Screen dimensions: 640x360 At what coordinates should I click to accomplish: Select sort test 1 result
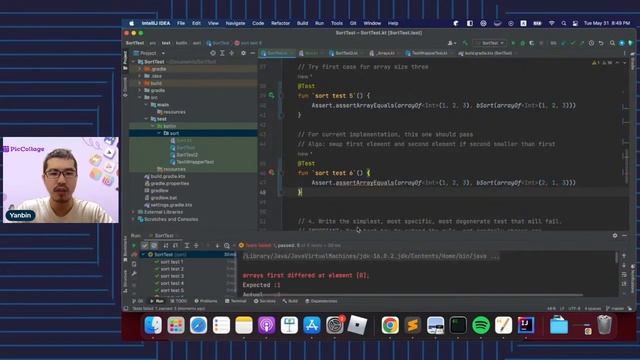171,262
